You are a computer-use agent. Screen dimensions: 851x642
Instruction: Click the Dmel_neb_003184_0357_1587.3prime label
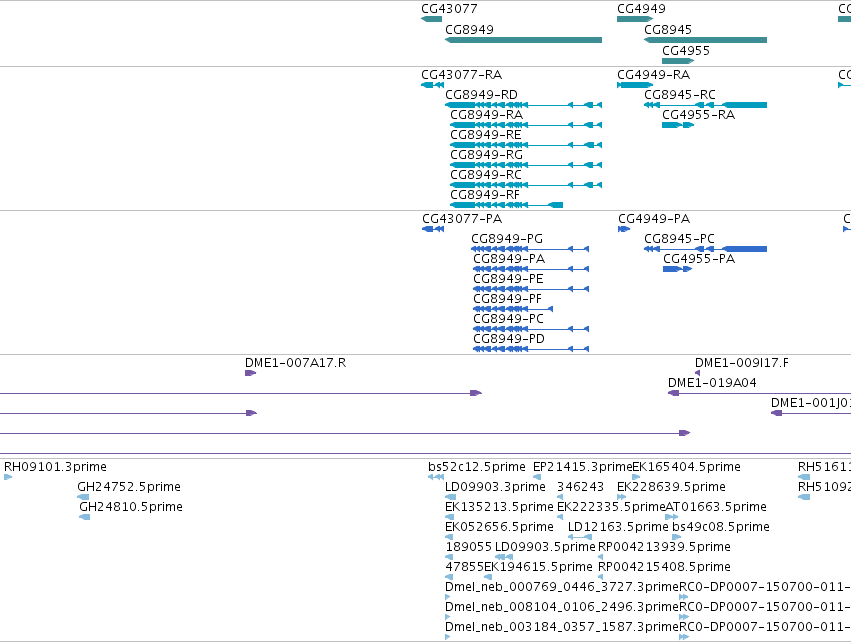point(562,627)
